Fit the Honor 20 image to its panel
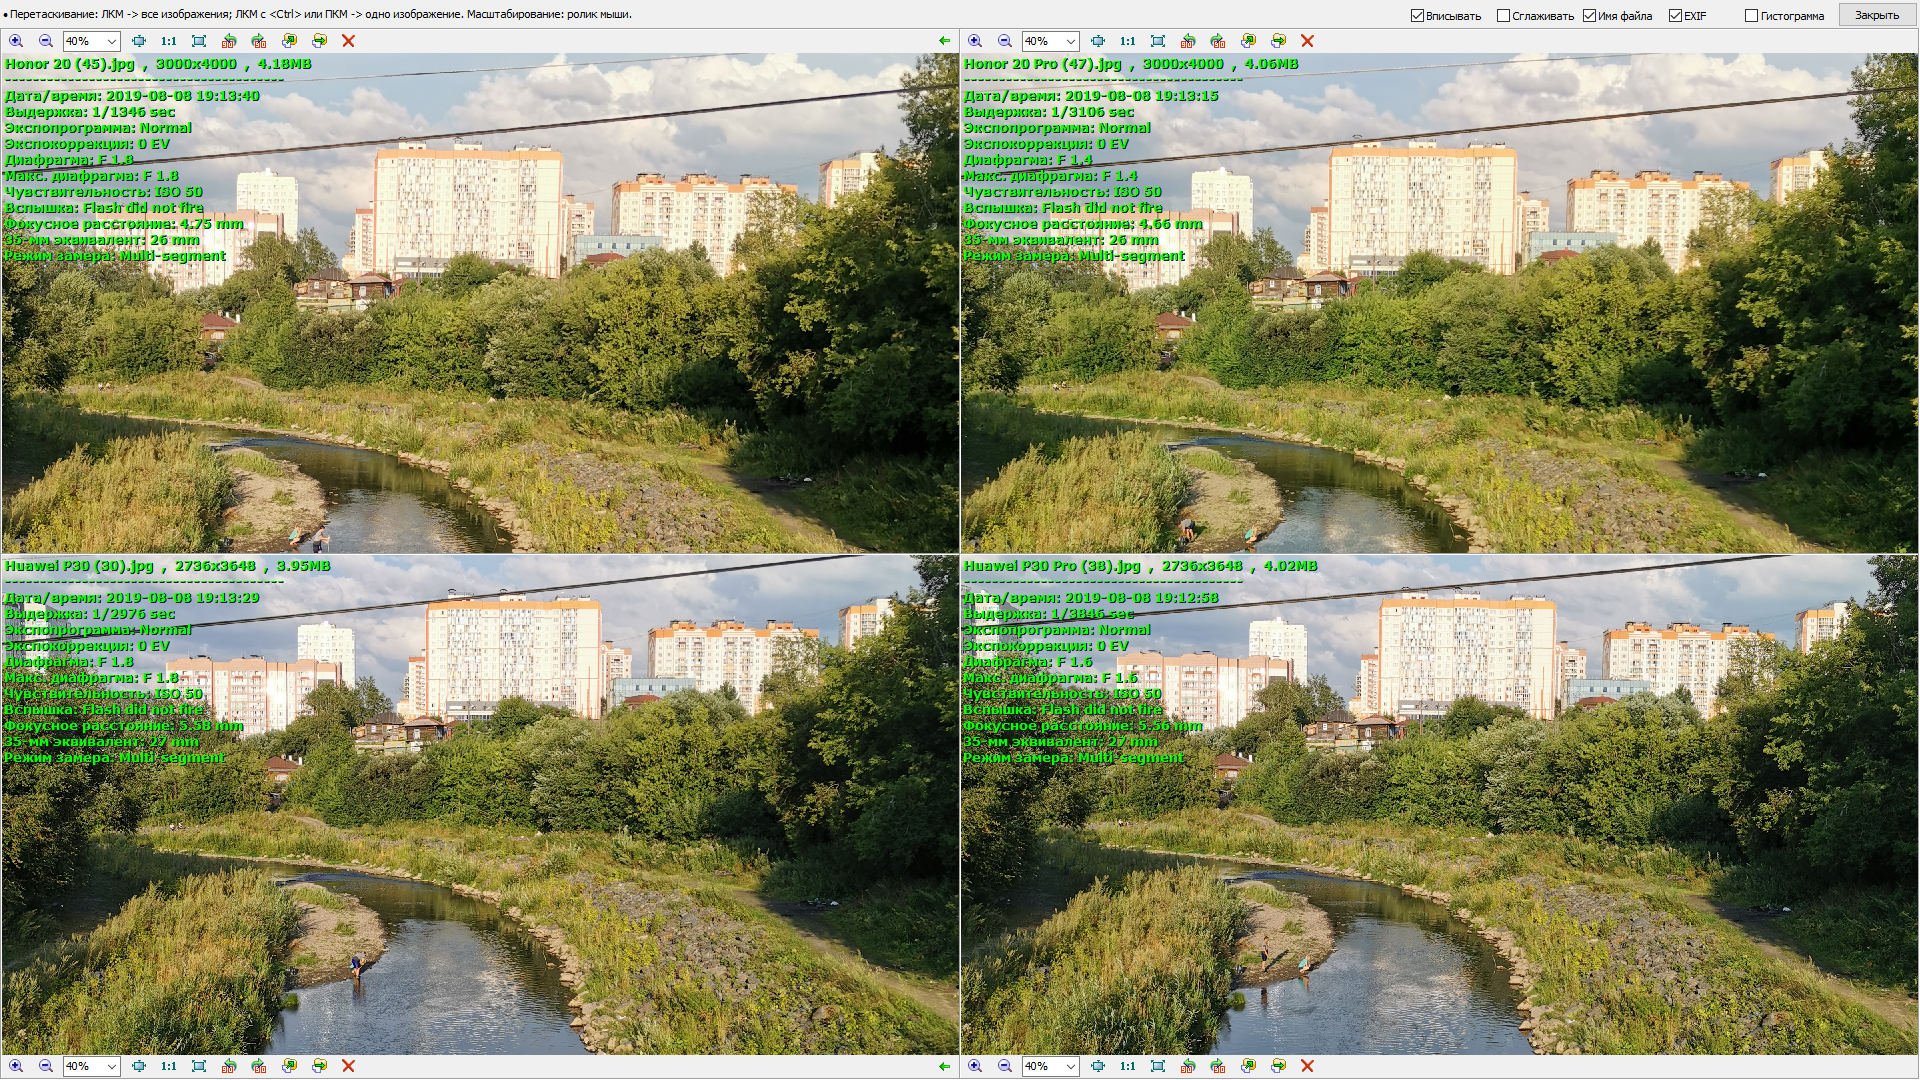The image size is (1920, 1080). click(x=199, y=41)
